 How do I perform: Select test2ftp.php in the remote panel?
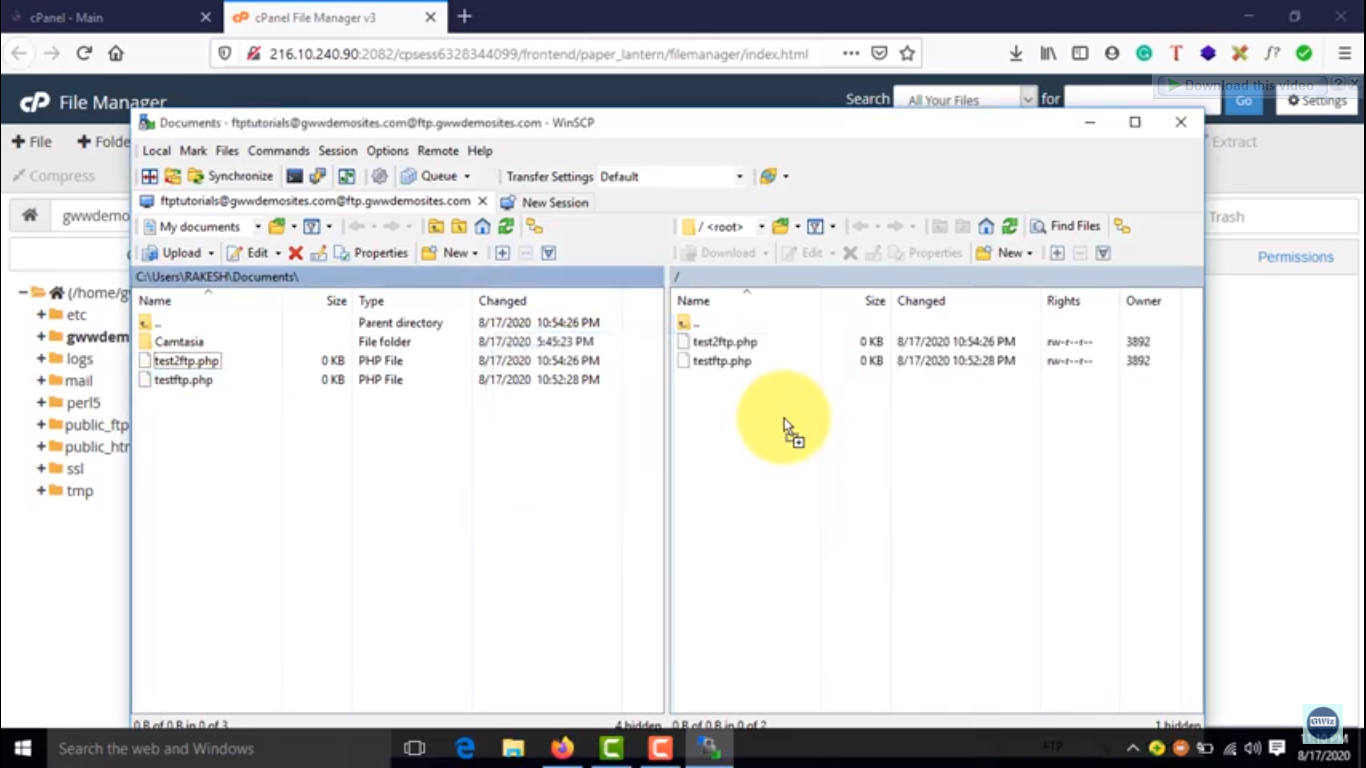[725, 342]
